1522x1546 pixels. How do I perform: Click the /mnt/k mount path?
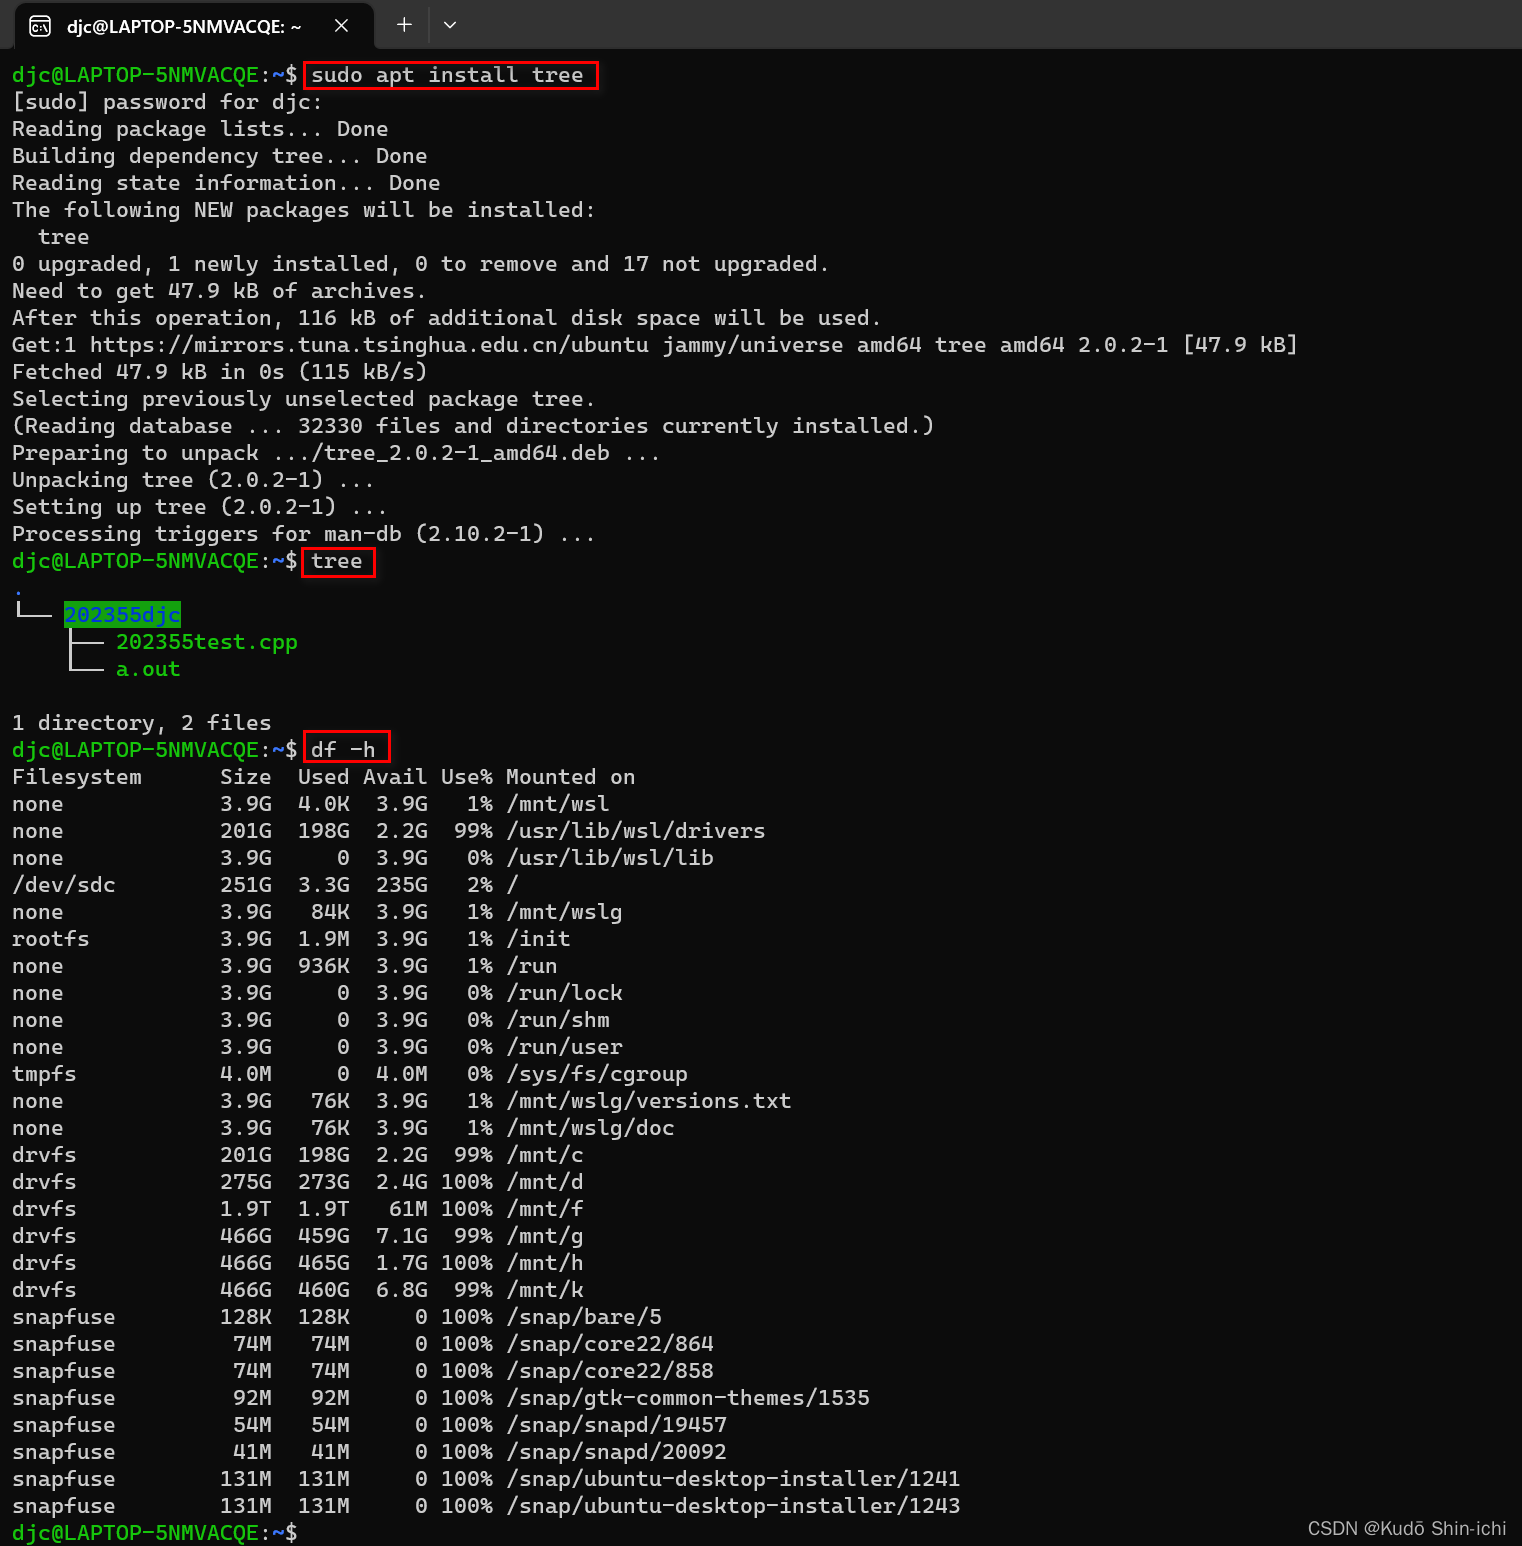click(x=544, y=1290)
